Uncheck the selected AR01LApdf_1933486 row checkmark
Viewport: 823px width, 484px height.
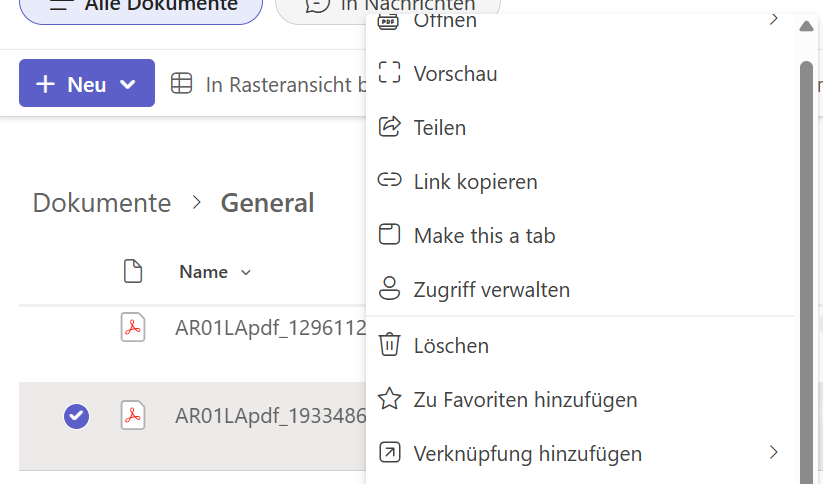(x=76, y=416)
